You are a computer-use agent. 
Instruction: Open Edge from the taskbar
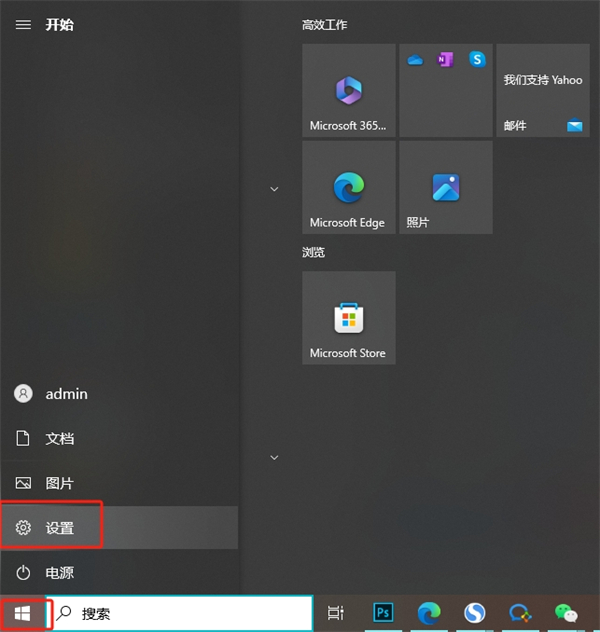tap(429, 613)
